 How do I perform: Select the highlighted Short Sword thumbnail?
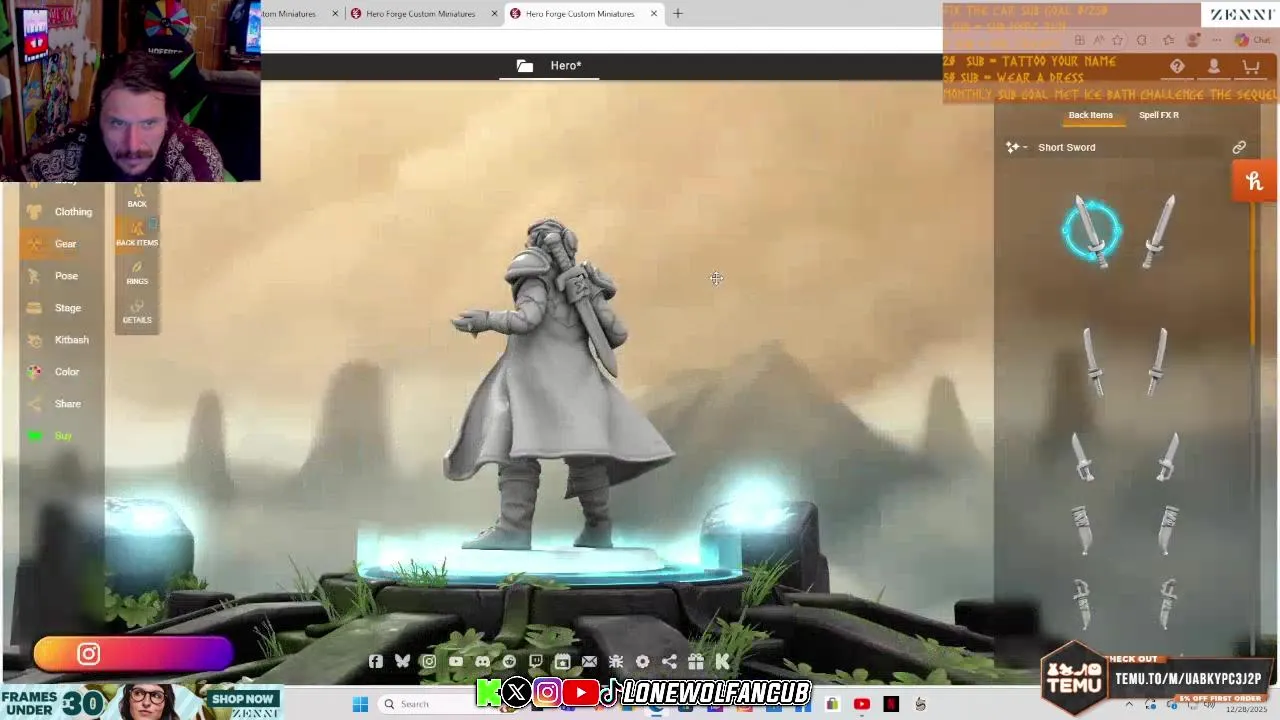click(x=1091, y=232)
